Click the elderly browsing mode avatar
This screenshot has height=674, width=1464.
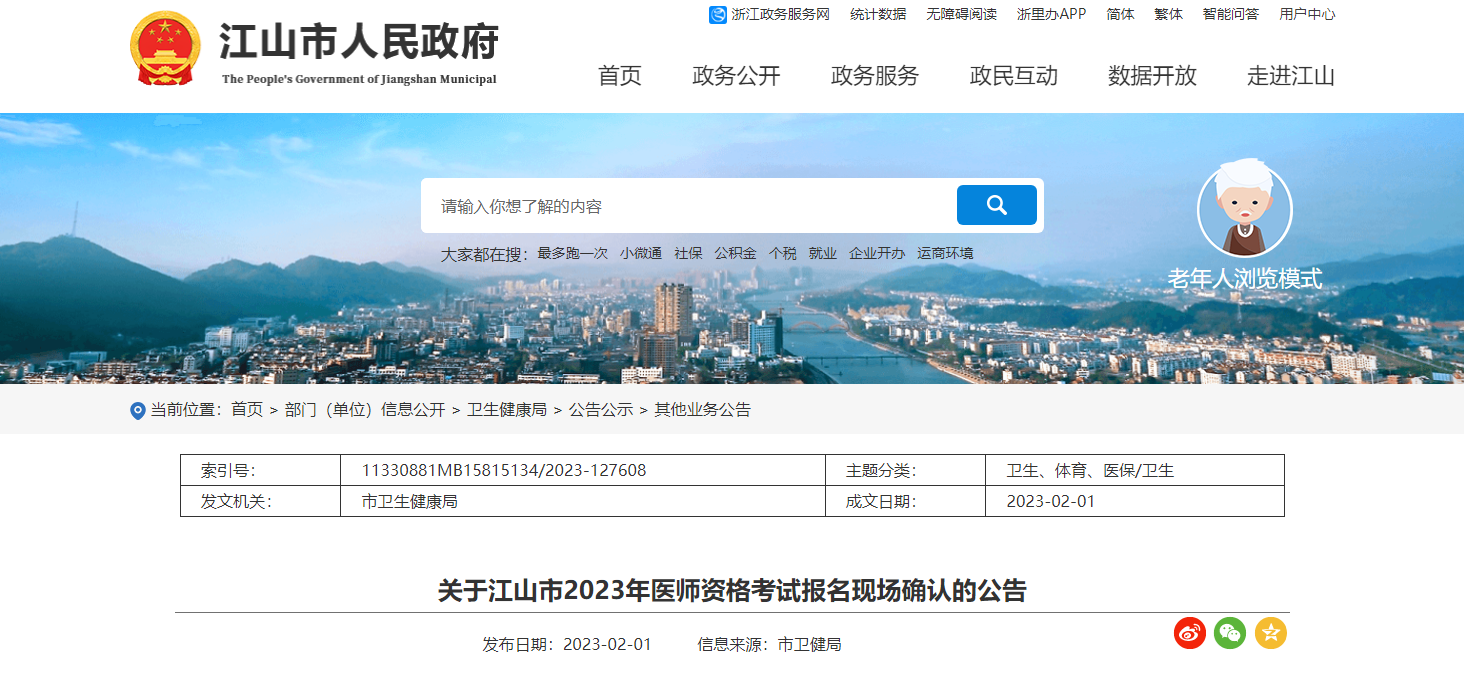click(x=1244, y=211)
